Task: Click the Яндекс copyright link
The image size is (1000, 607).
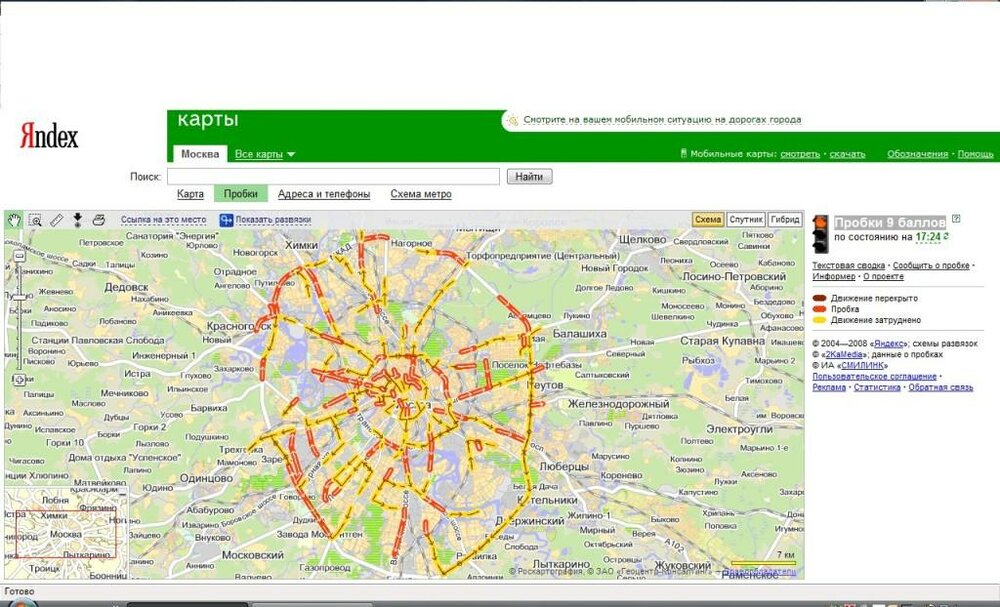Action: [888, 343]
